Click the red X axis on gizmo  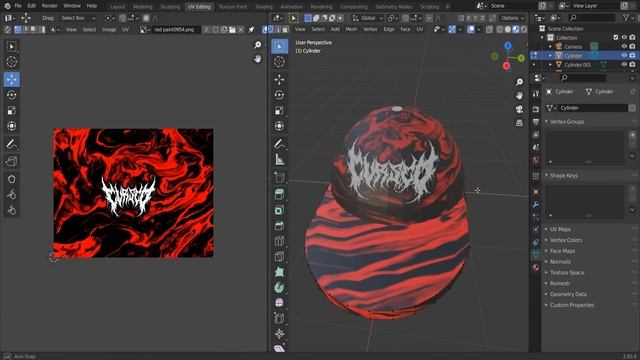pyautogui.click(x=506, y=66)
